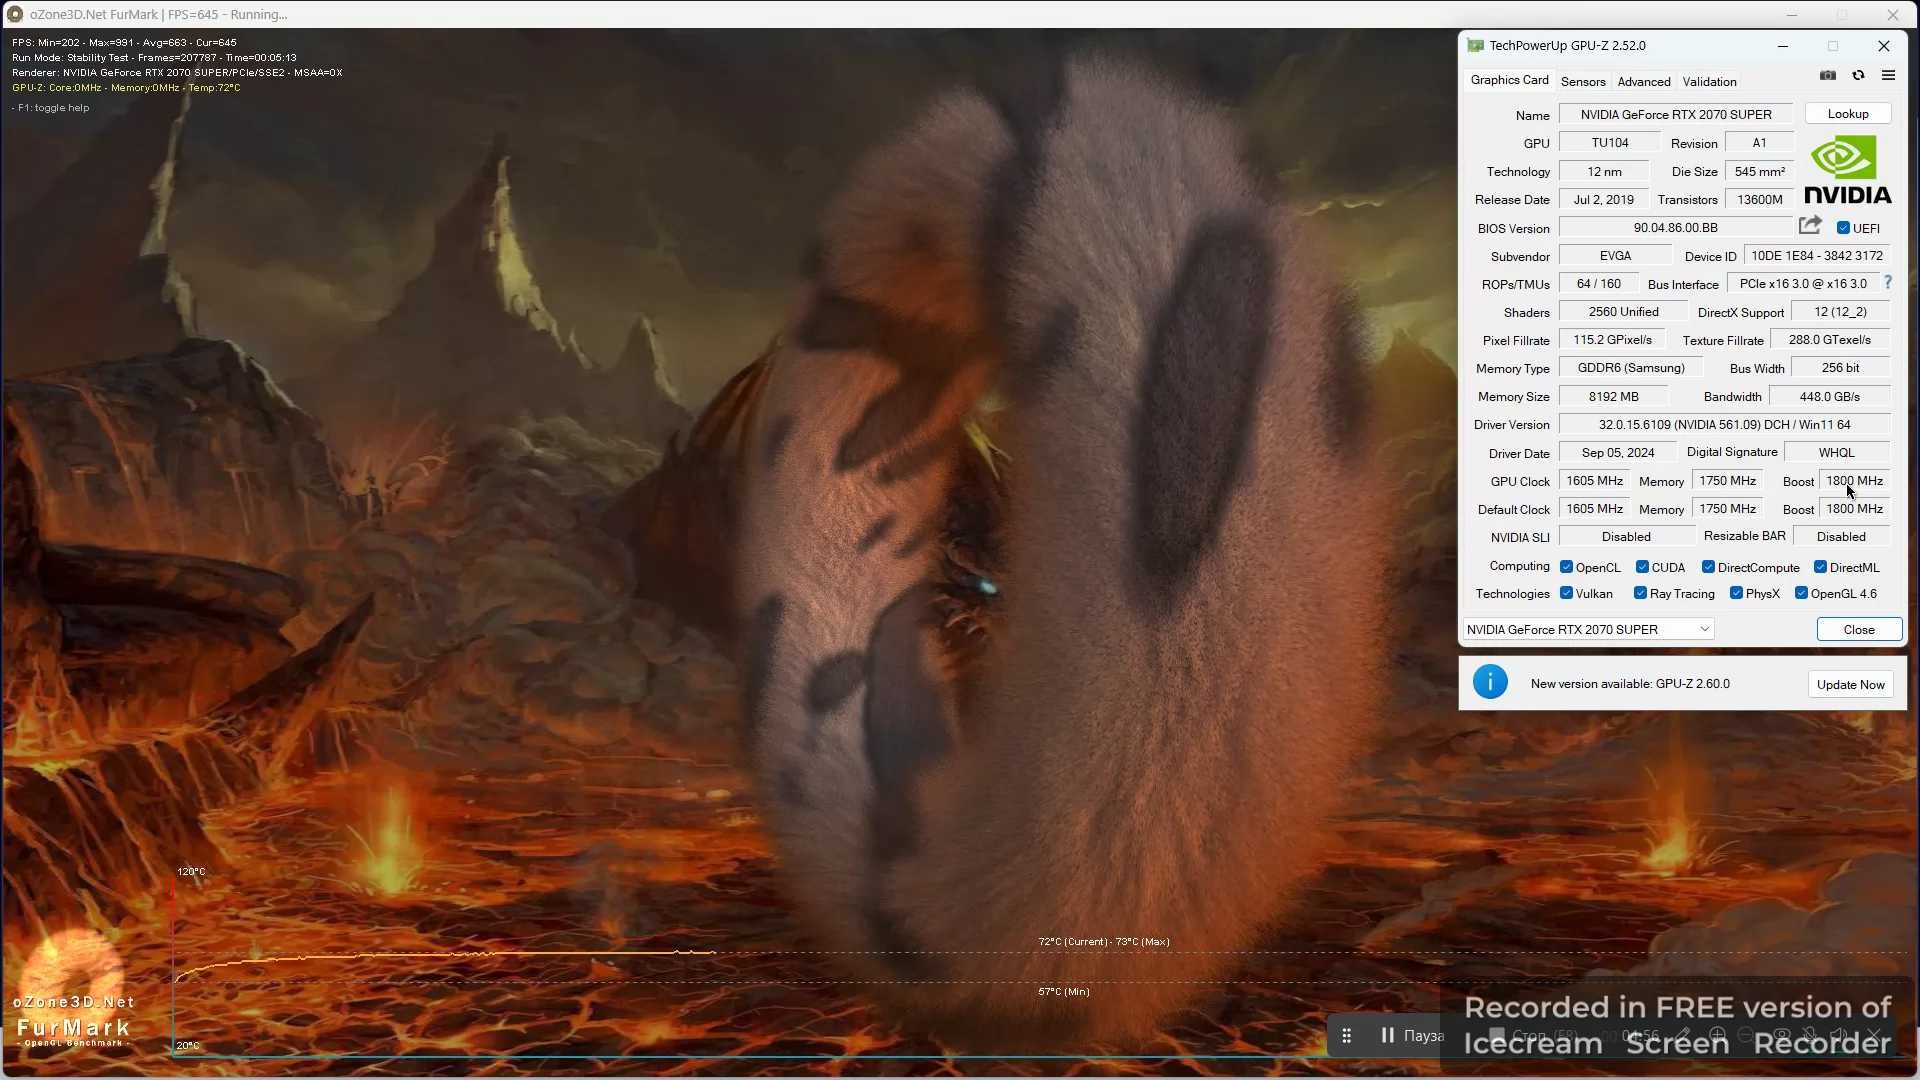Click the FurMark FPS stats line
Screen dimensions: 1920x1080
[124, 43]
